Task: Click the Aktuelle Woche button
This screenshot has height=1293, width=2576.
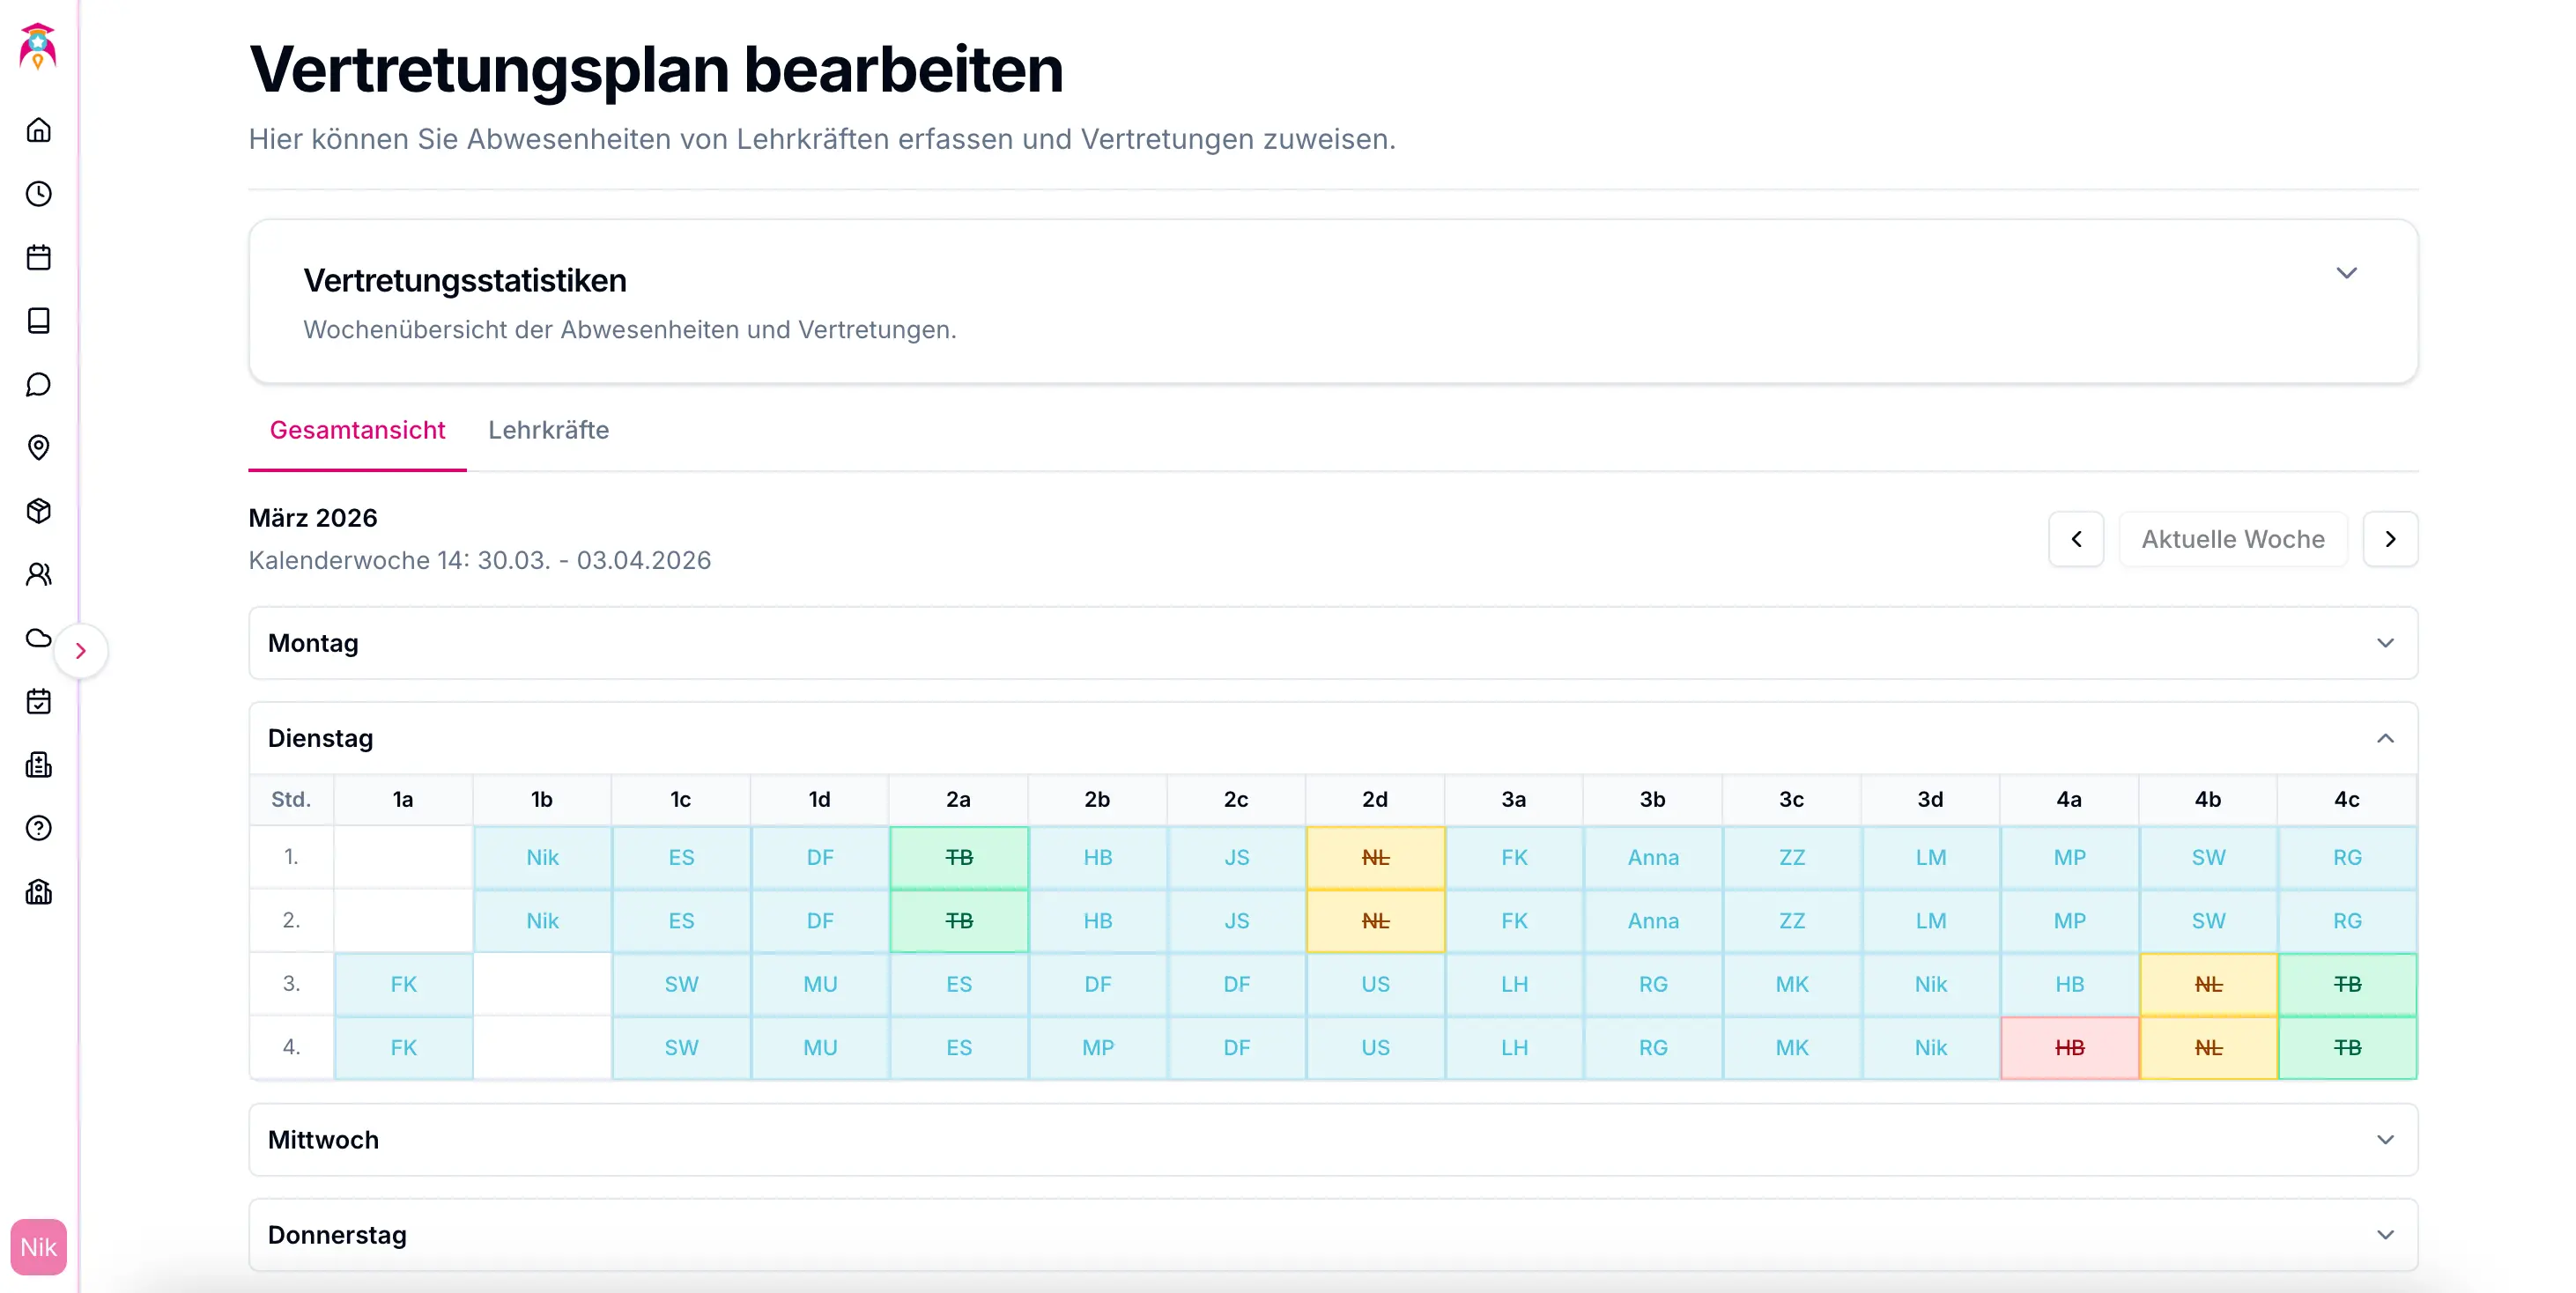Action: (2232, 539)
